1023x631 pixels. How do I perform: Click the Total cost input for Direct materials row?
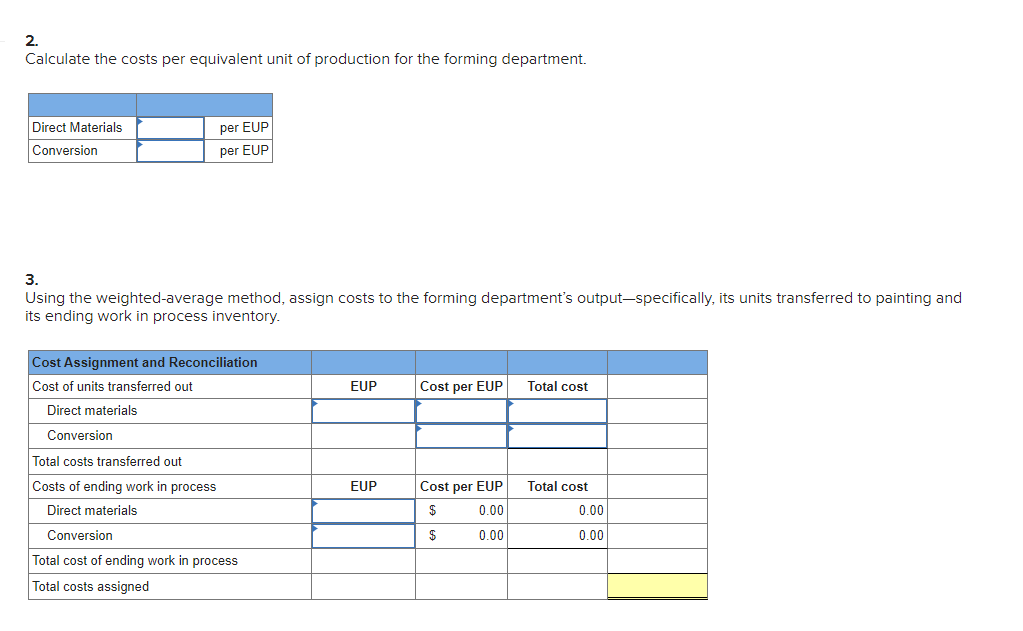click(x=557, y=410)
